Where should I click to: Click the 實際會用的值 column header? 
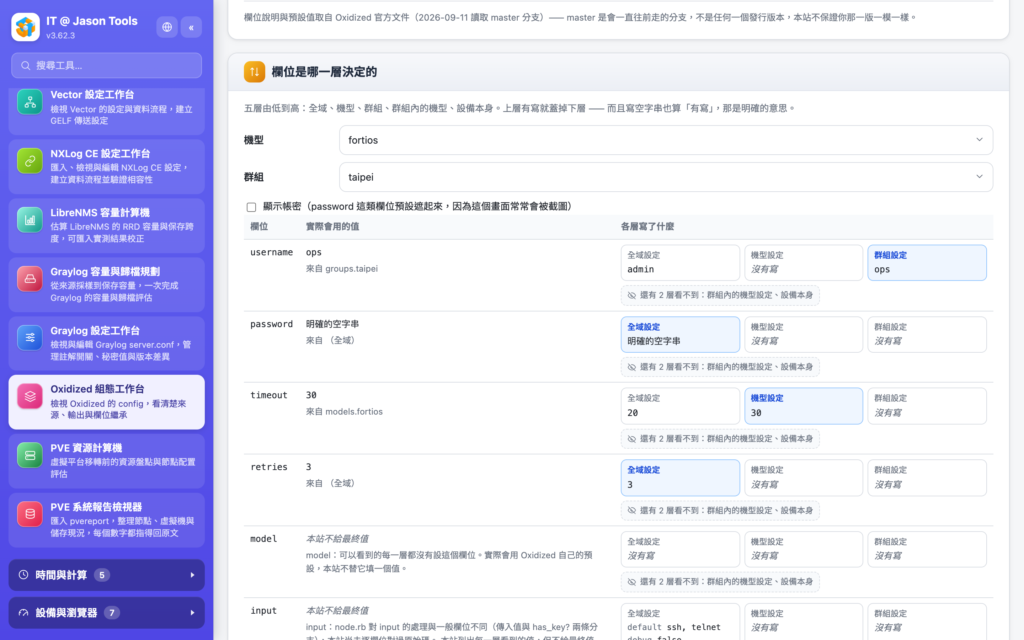click(332, 227)
